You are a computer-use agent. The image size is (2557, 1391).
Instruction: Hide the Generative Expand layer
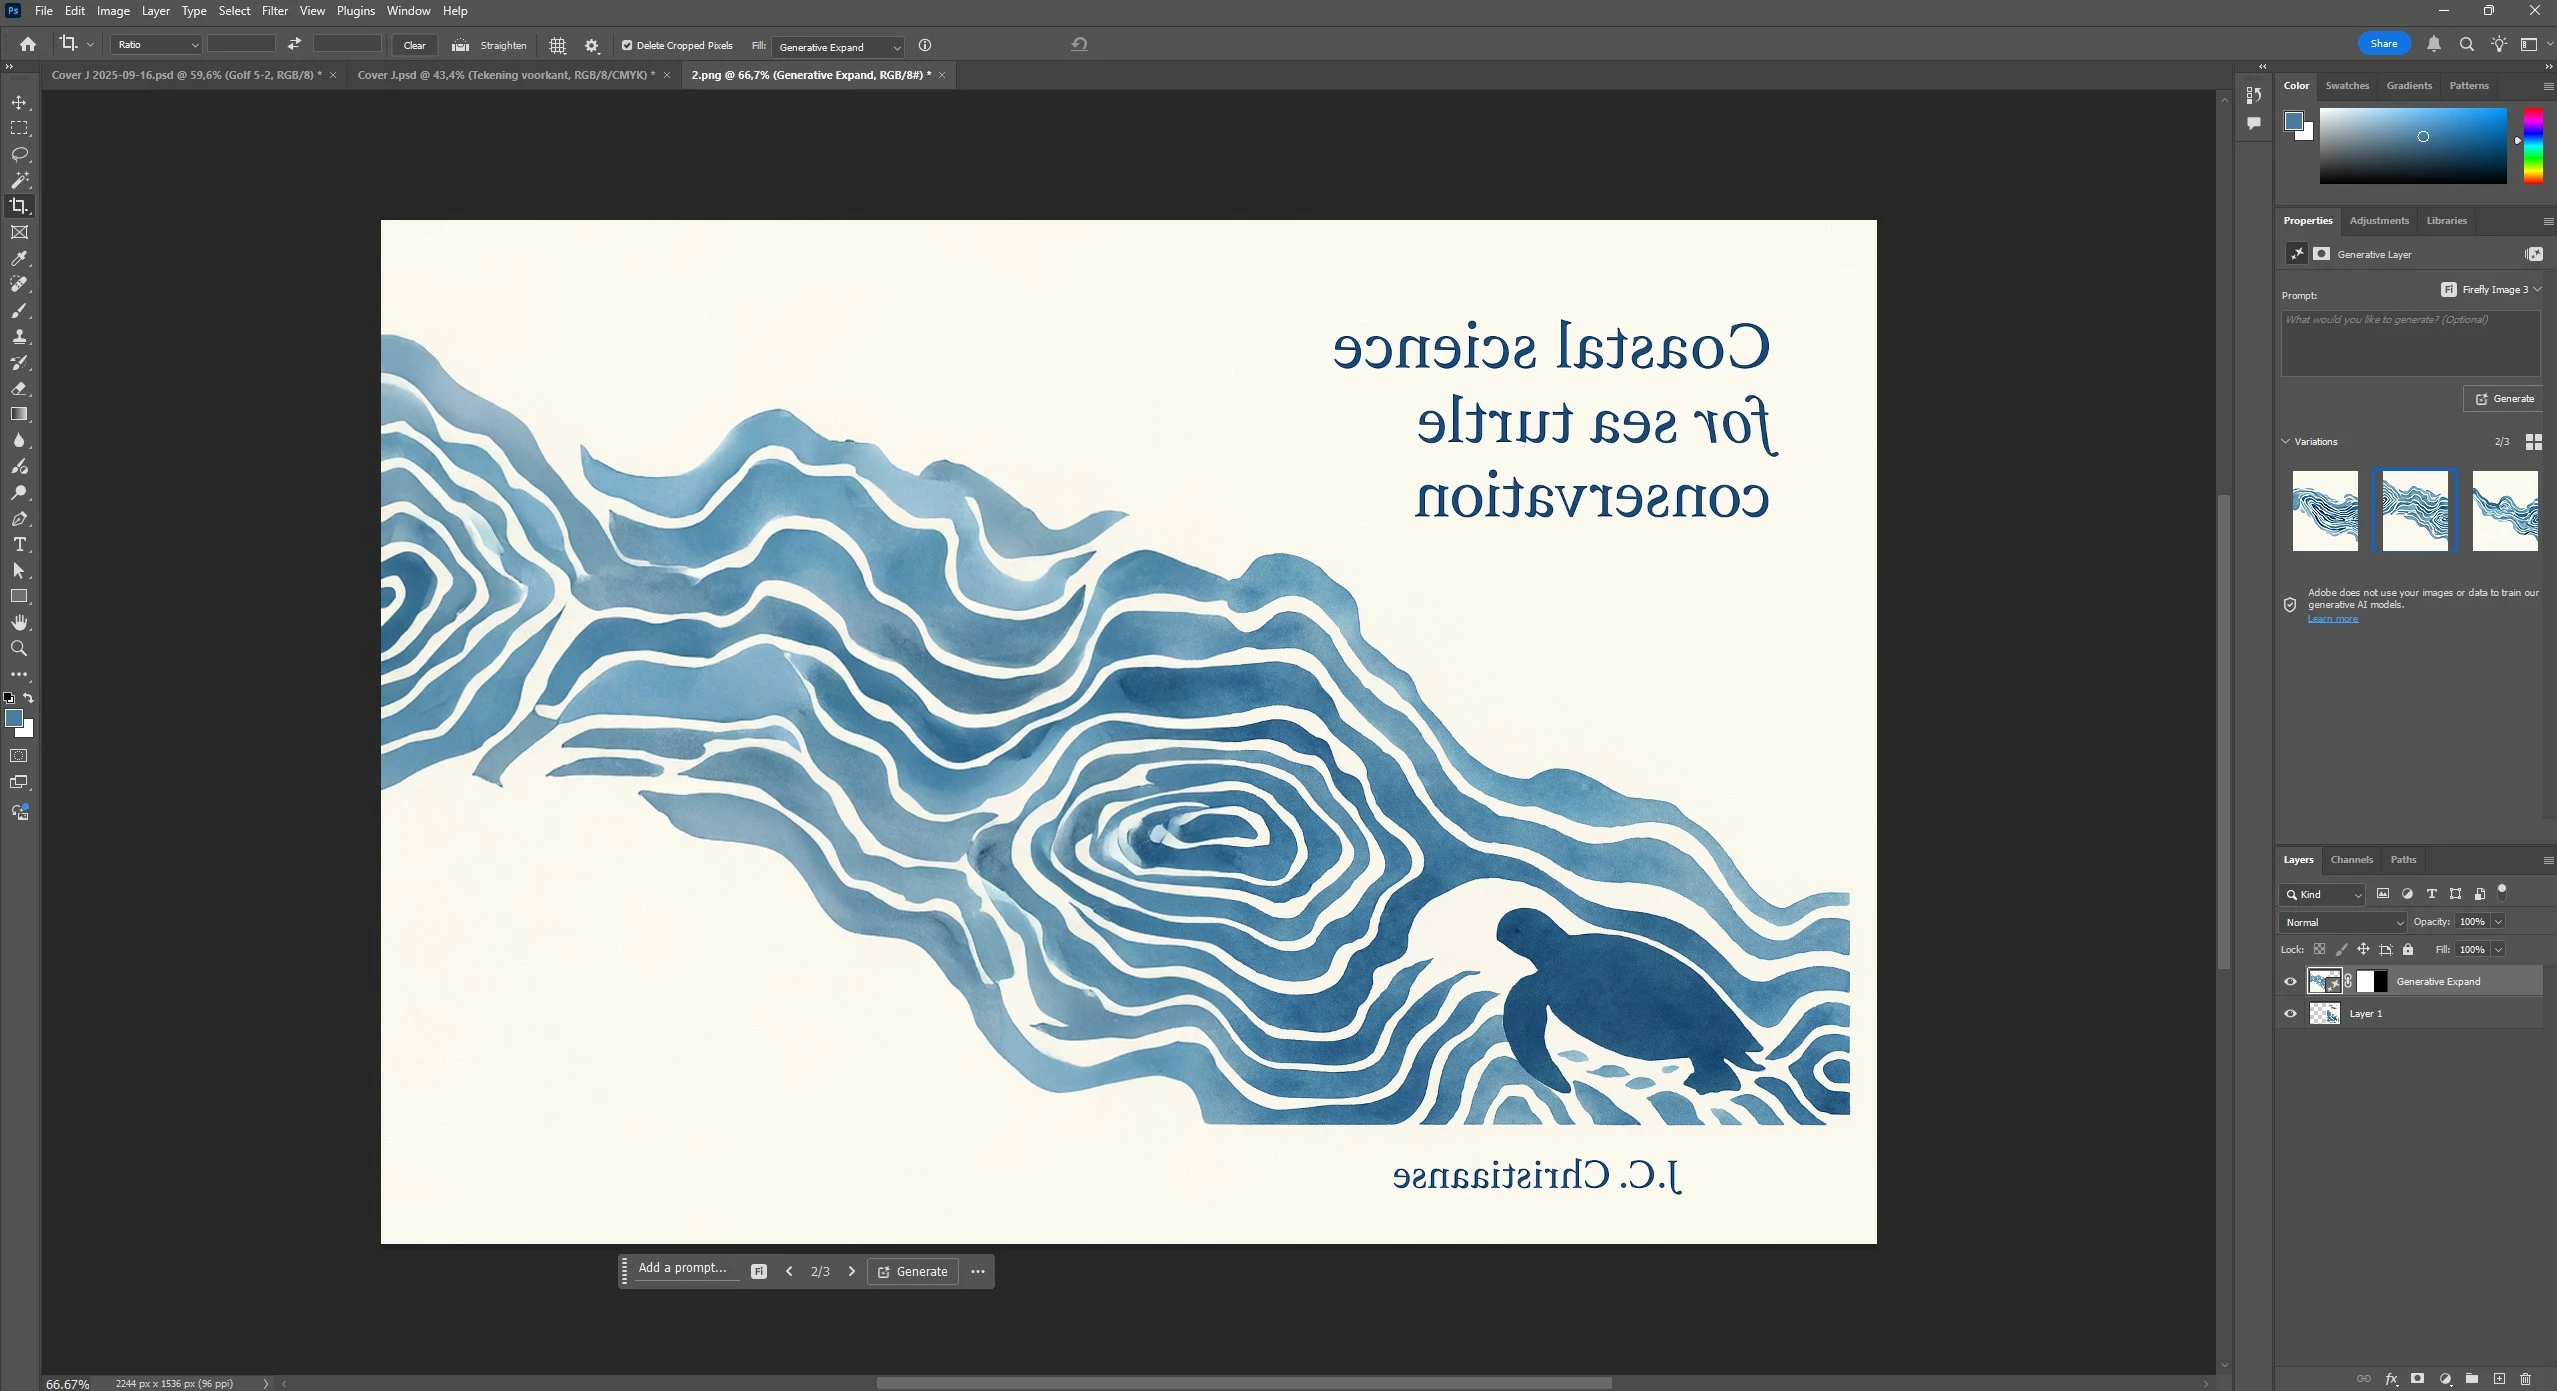(x=2290, y=982)
